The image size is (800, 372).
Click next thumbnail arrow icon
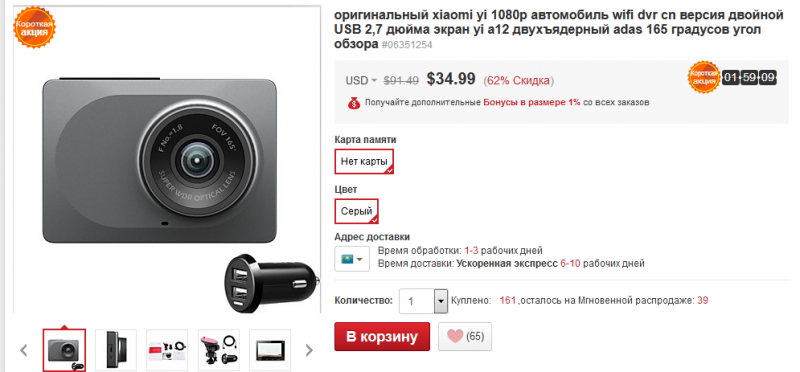click(309, 350)
